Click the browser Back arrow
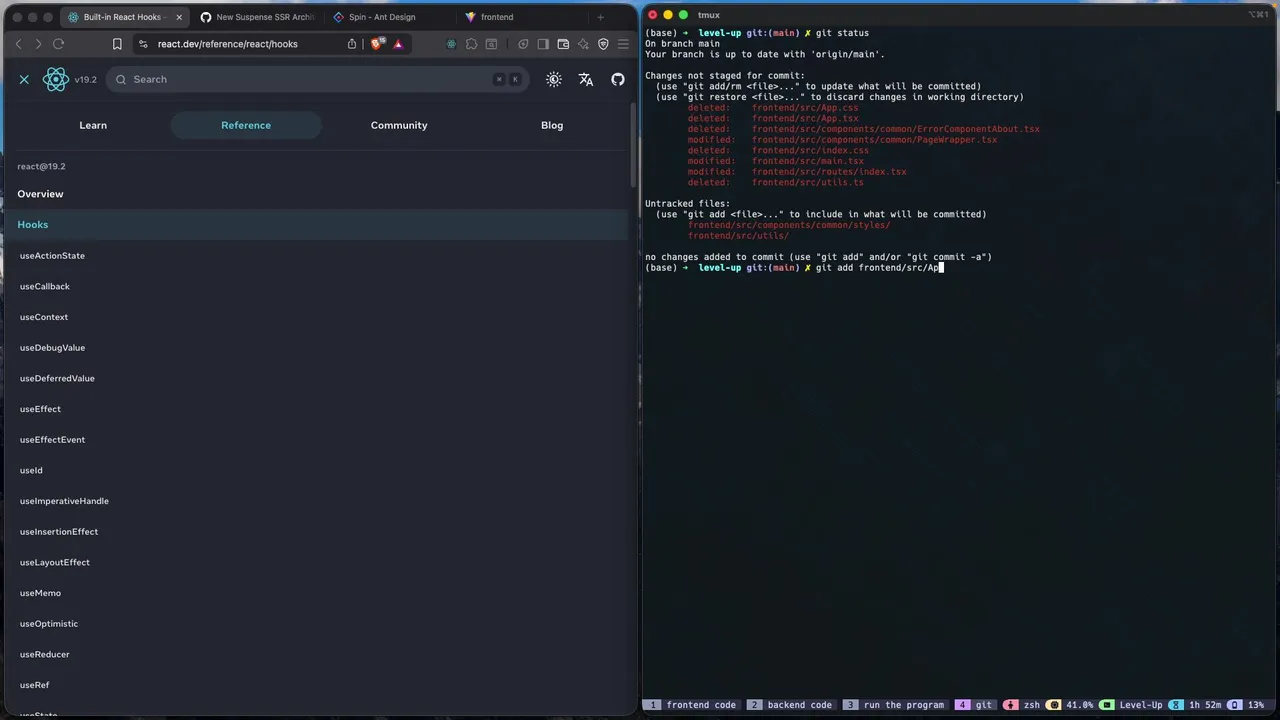Viewport: 1280px width, 720px height. pos(18,44)
